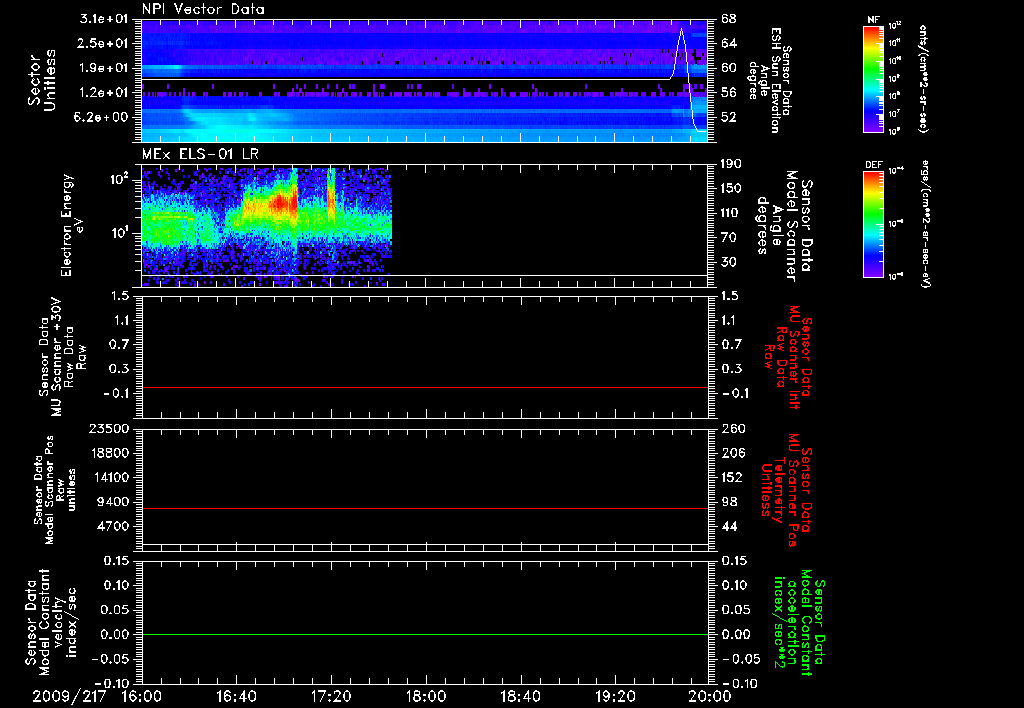Click the 20:00 time axis label
The width and height of the screenshot is (1024, 708).
(x=710, y=696)
